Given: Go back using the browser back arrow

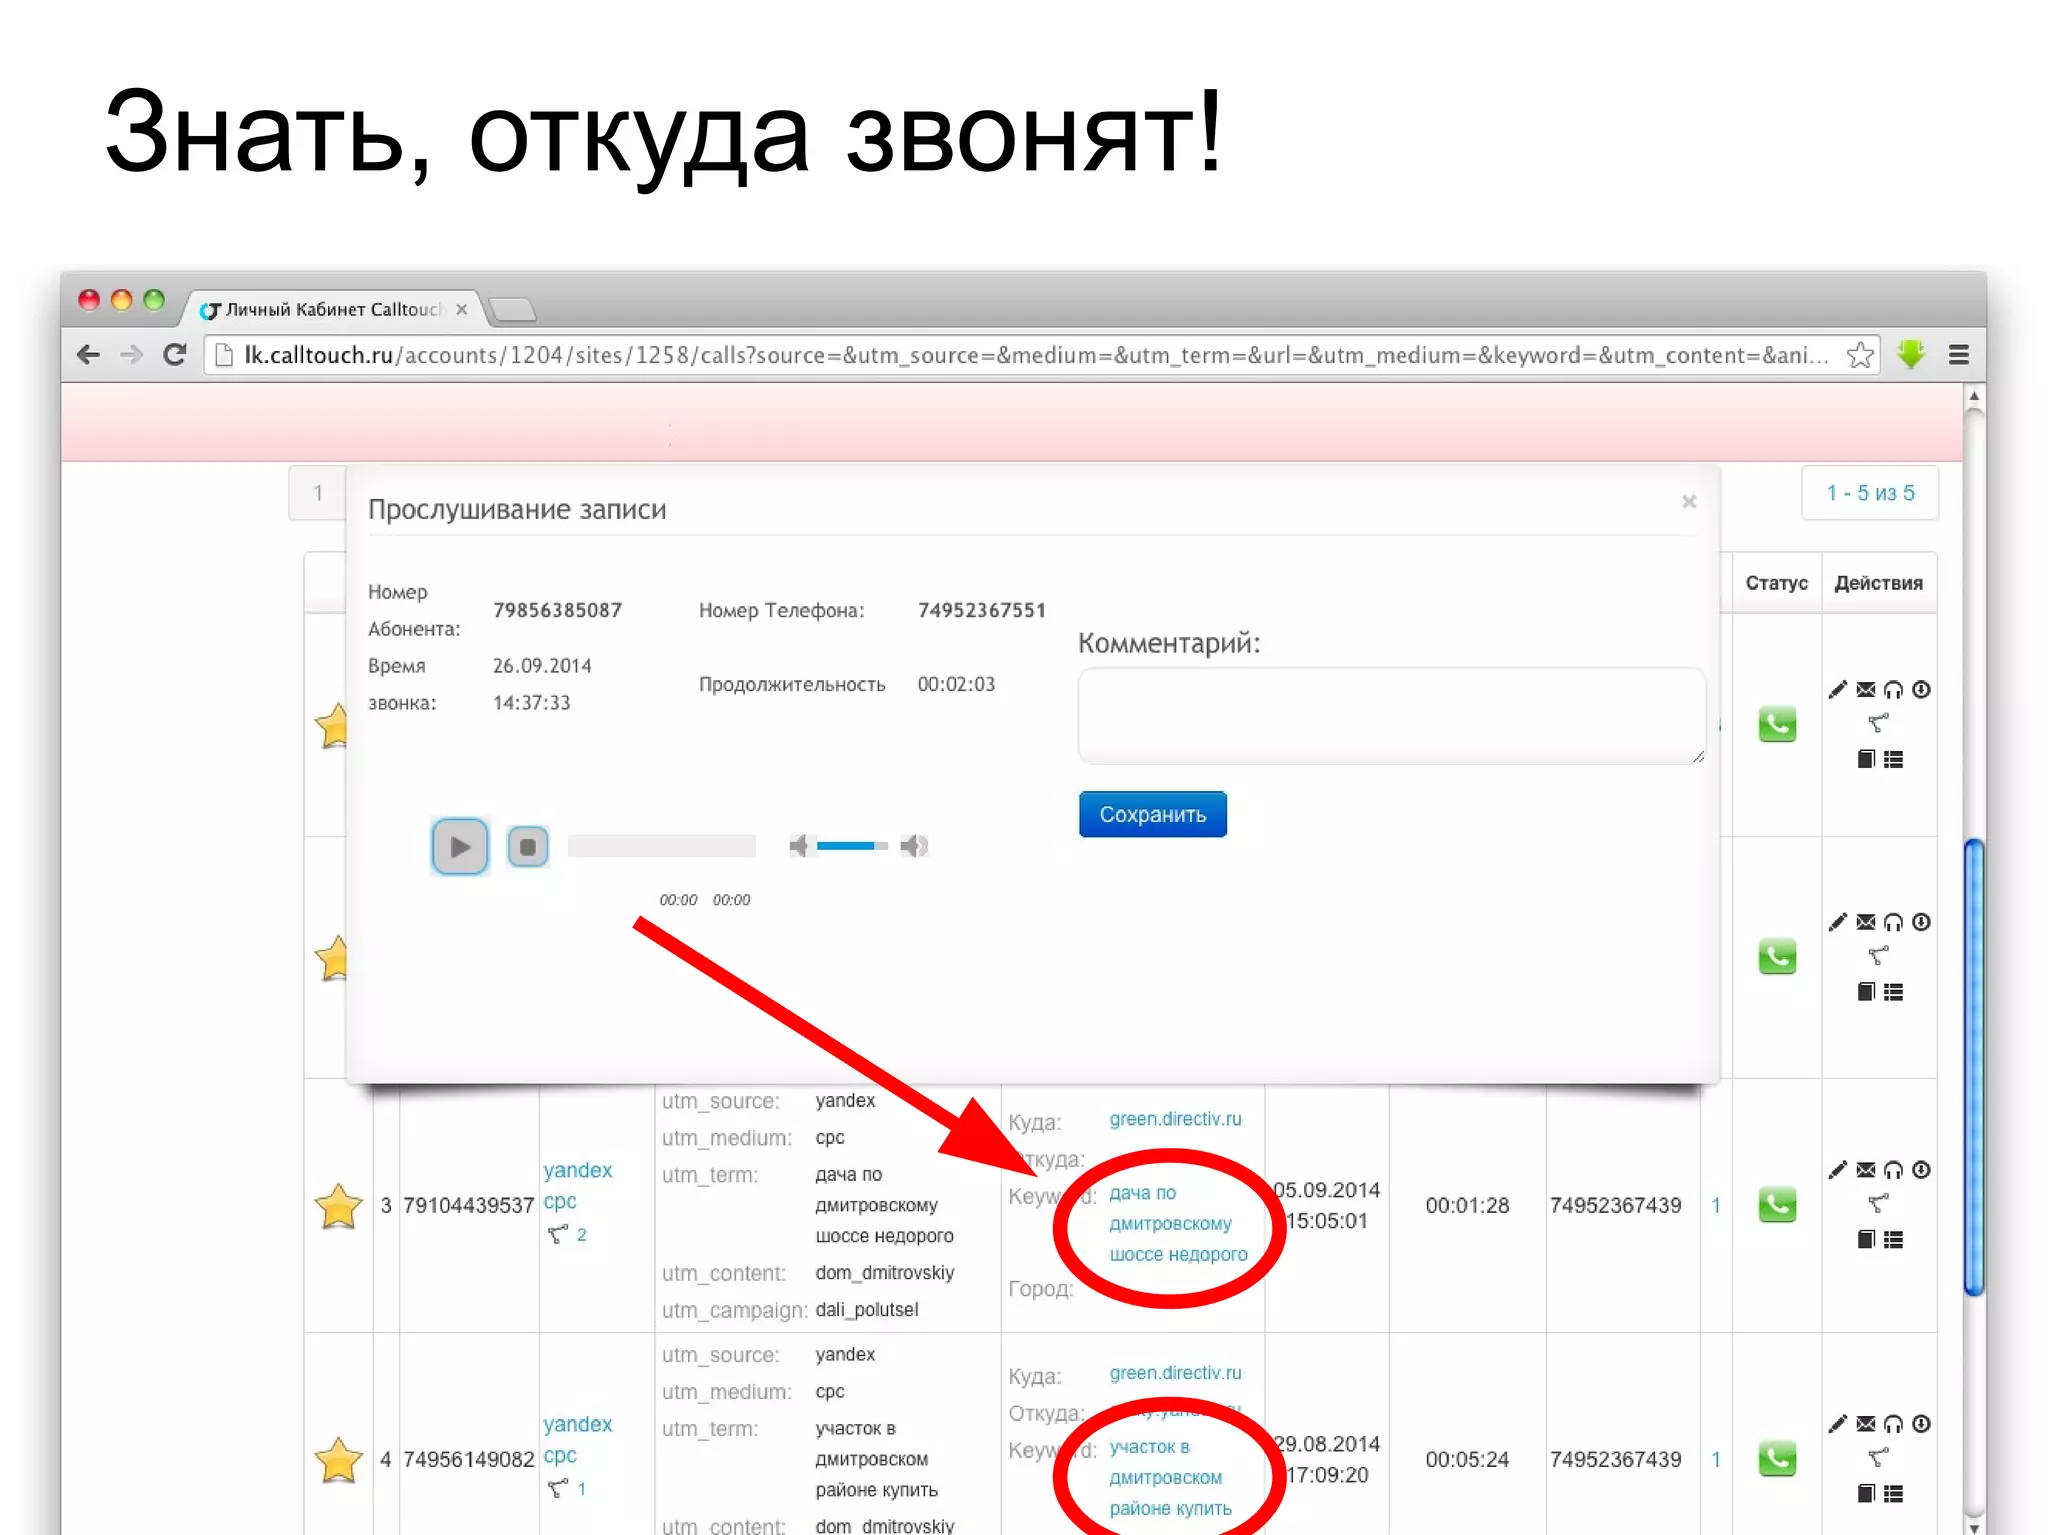Looking at the screenshot, I should [88, 354].
